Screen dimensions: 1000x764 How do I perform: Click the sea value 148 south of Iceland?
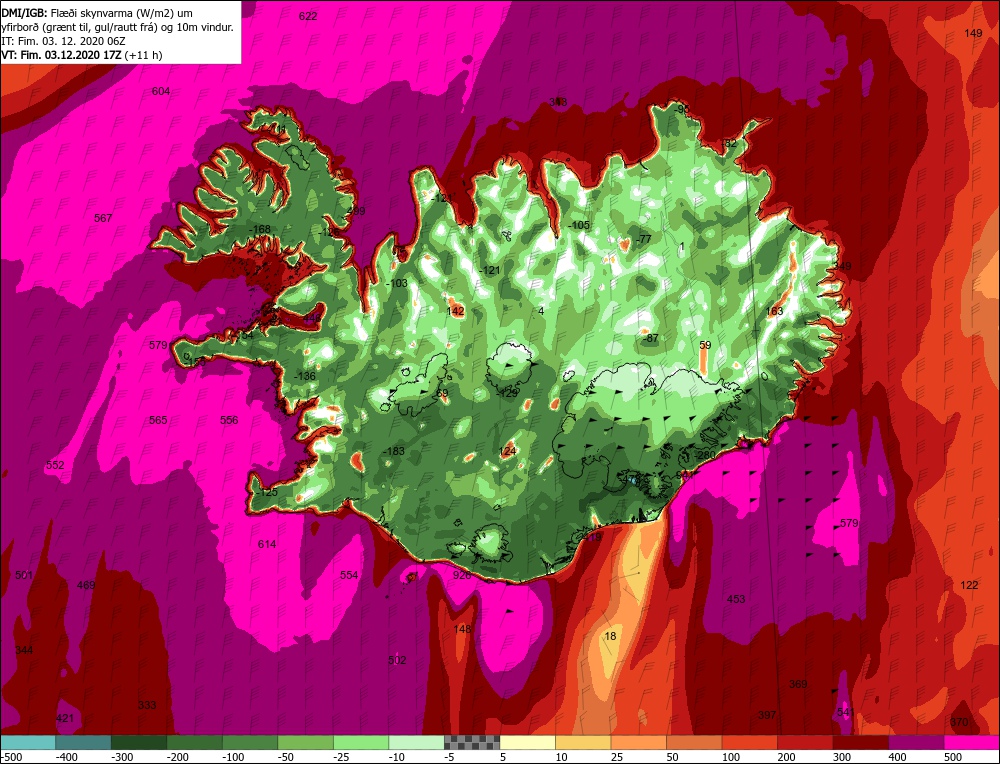pyautogui.click(x=462, y=629)
